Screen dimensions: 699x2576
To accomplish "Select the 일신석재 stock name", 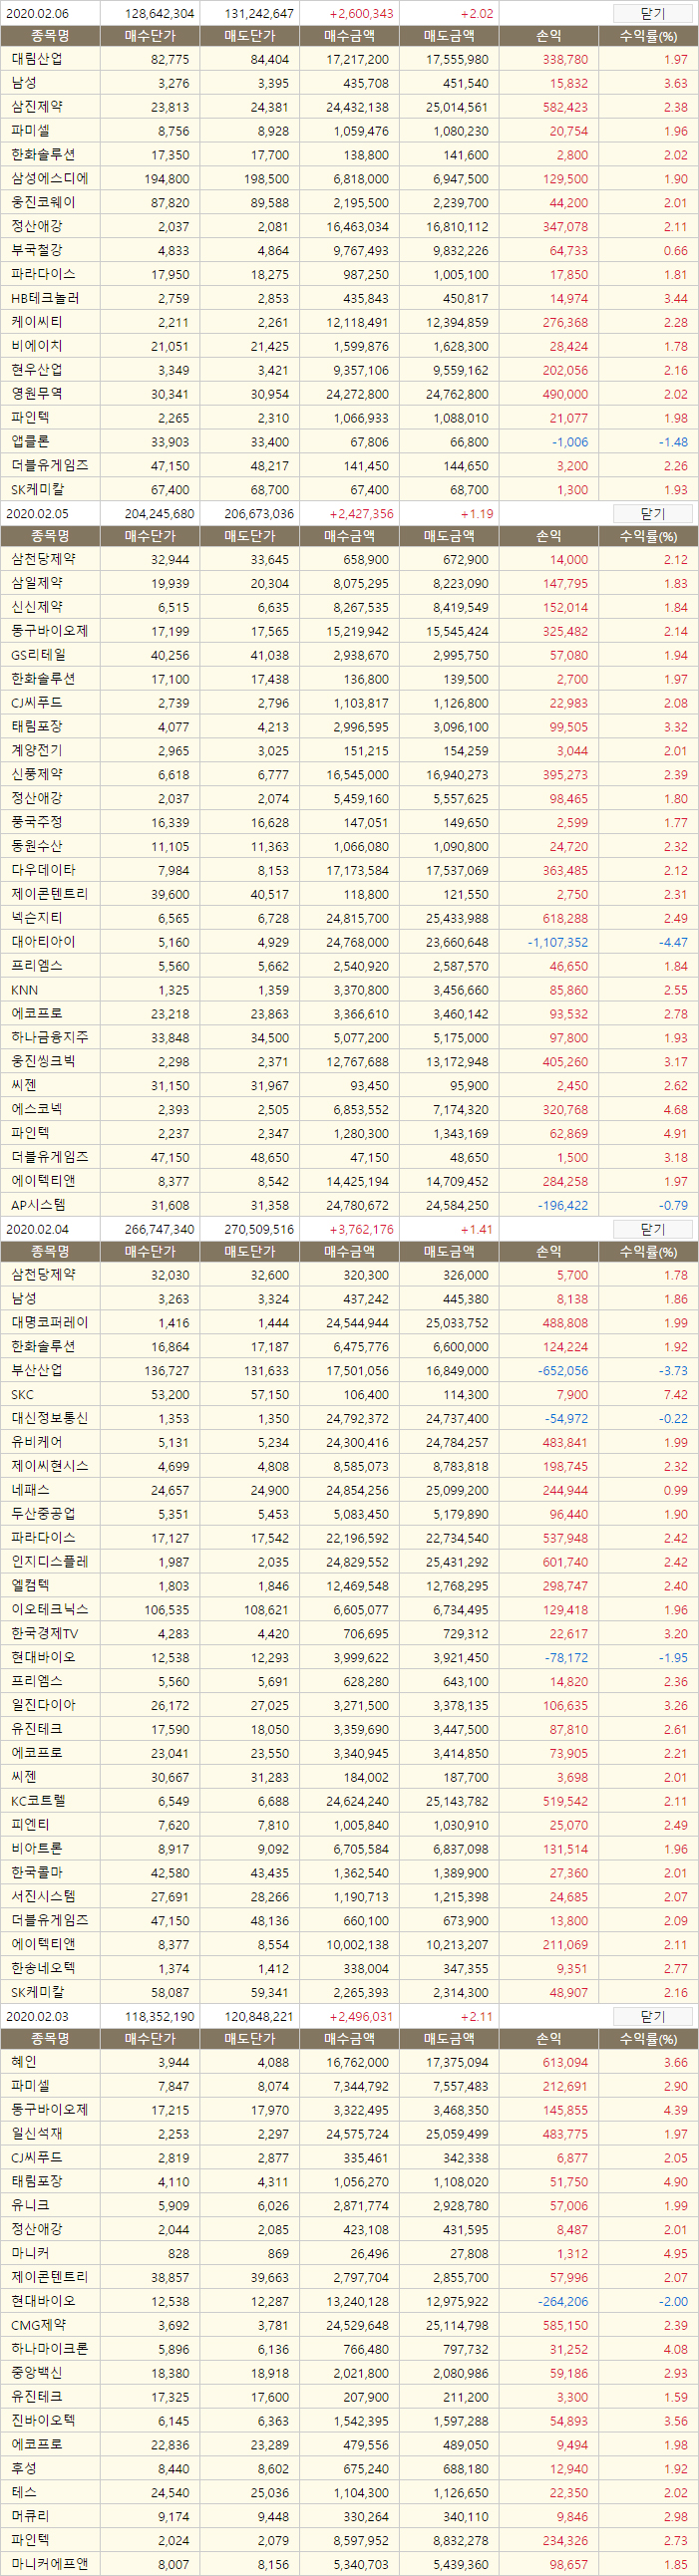I will [x=36, y=2134].
